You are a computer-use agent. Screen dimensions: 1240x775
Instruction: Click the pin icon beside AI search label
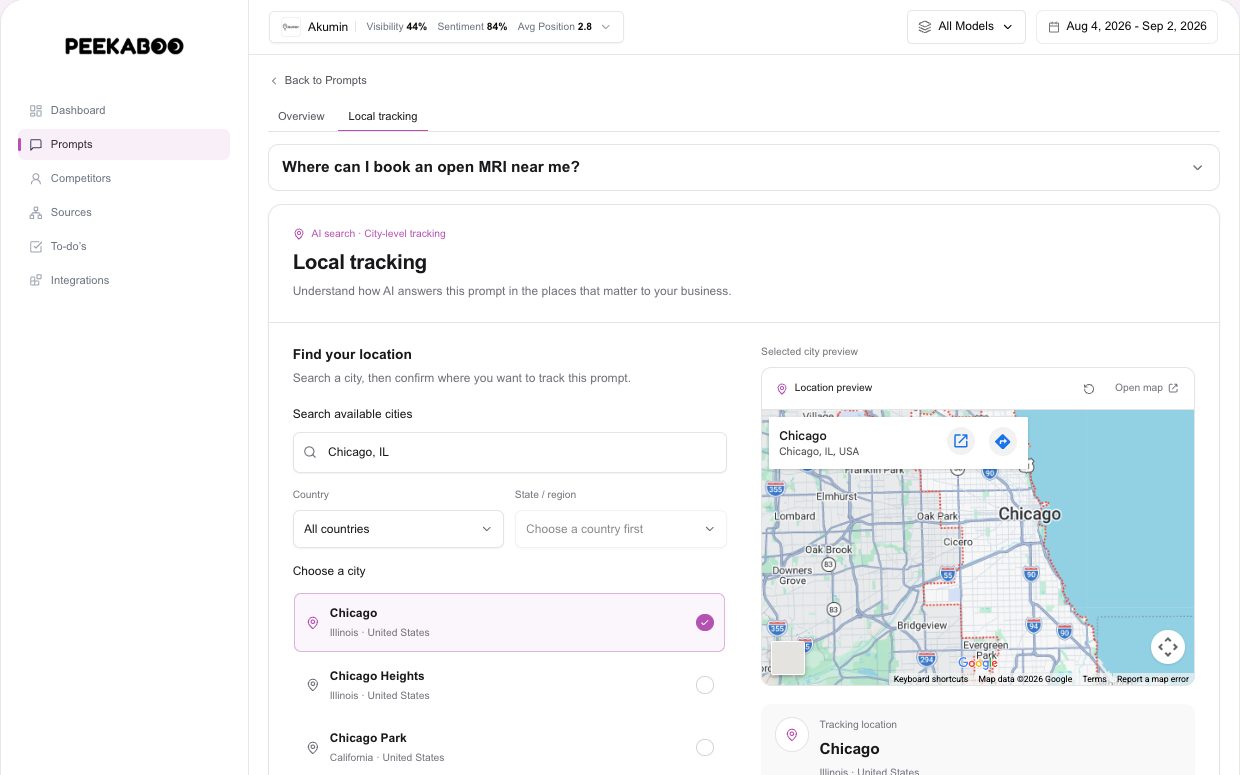(x=299, y=234)
